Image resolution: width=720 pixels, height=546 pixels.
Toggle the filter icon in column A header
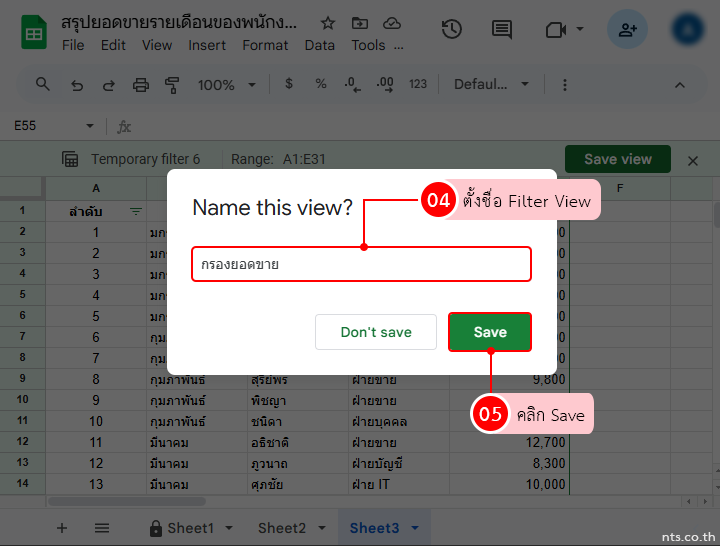point(136,211)
